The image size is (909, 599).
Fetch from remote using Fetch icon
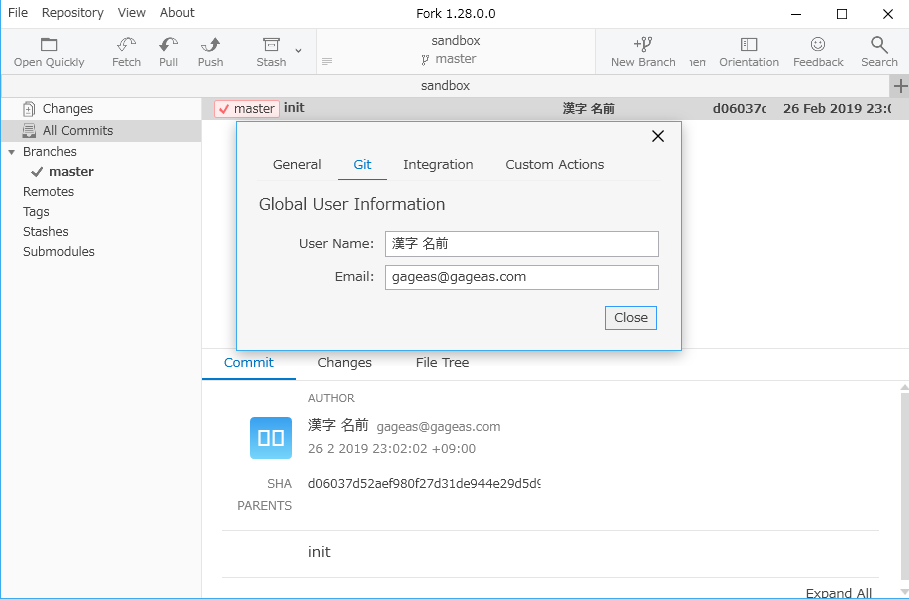(126, 45)
